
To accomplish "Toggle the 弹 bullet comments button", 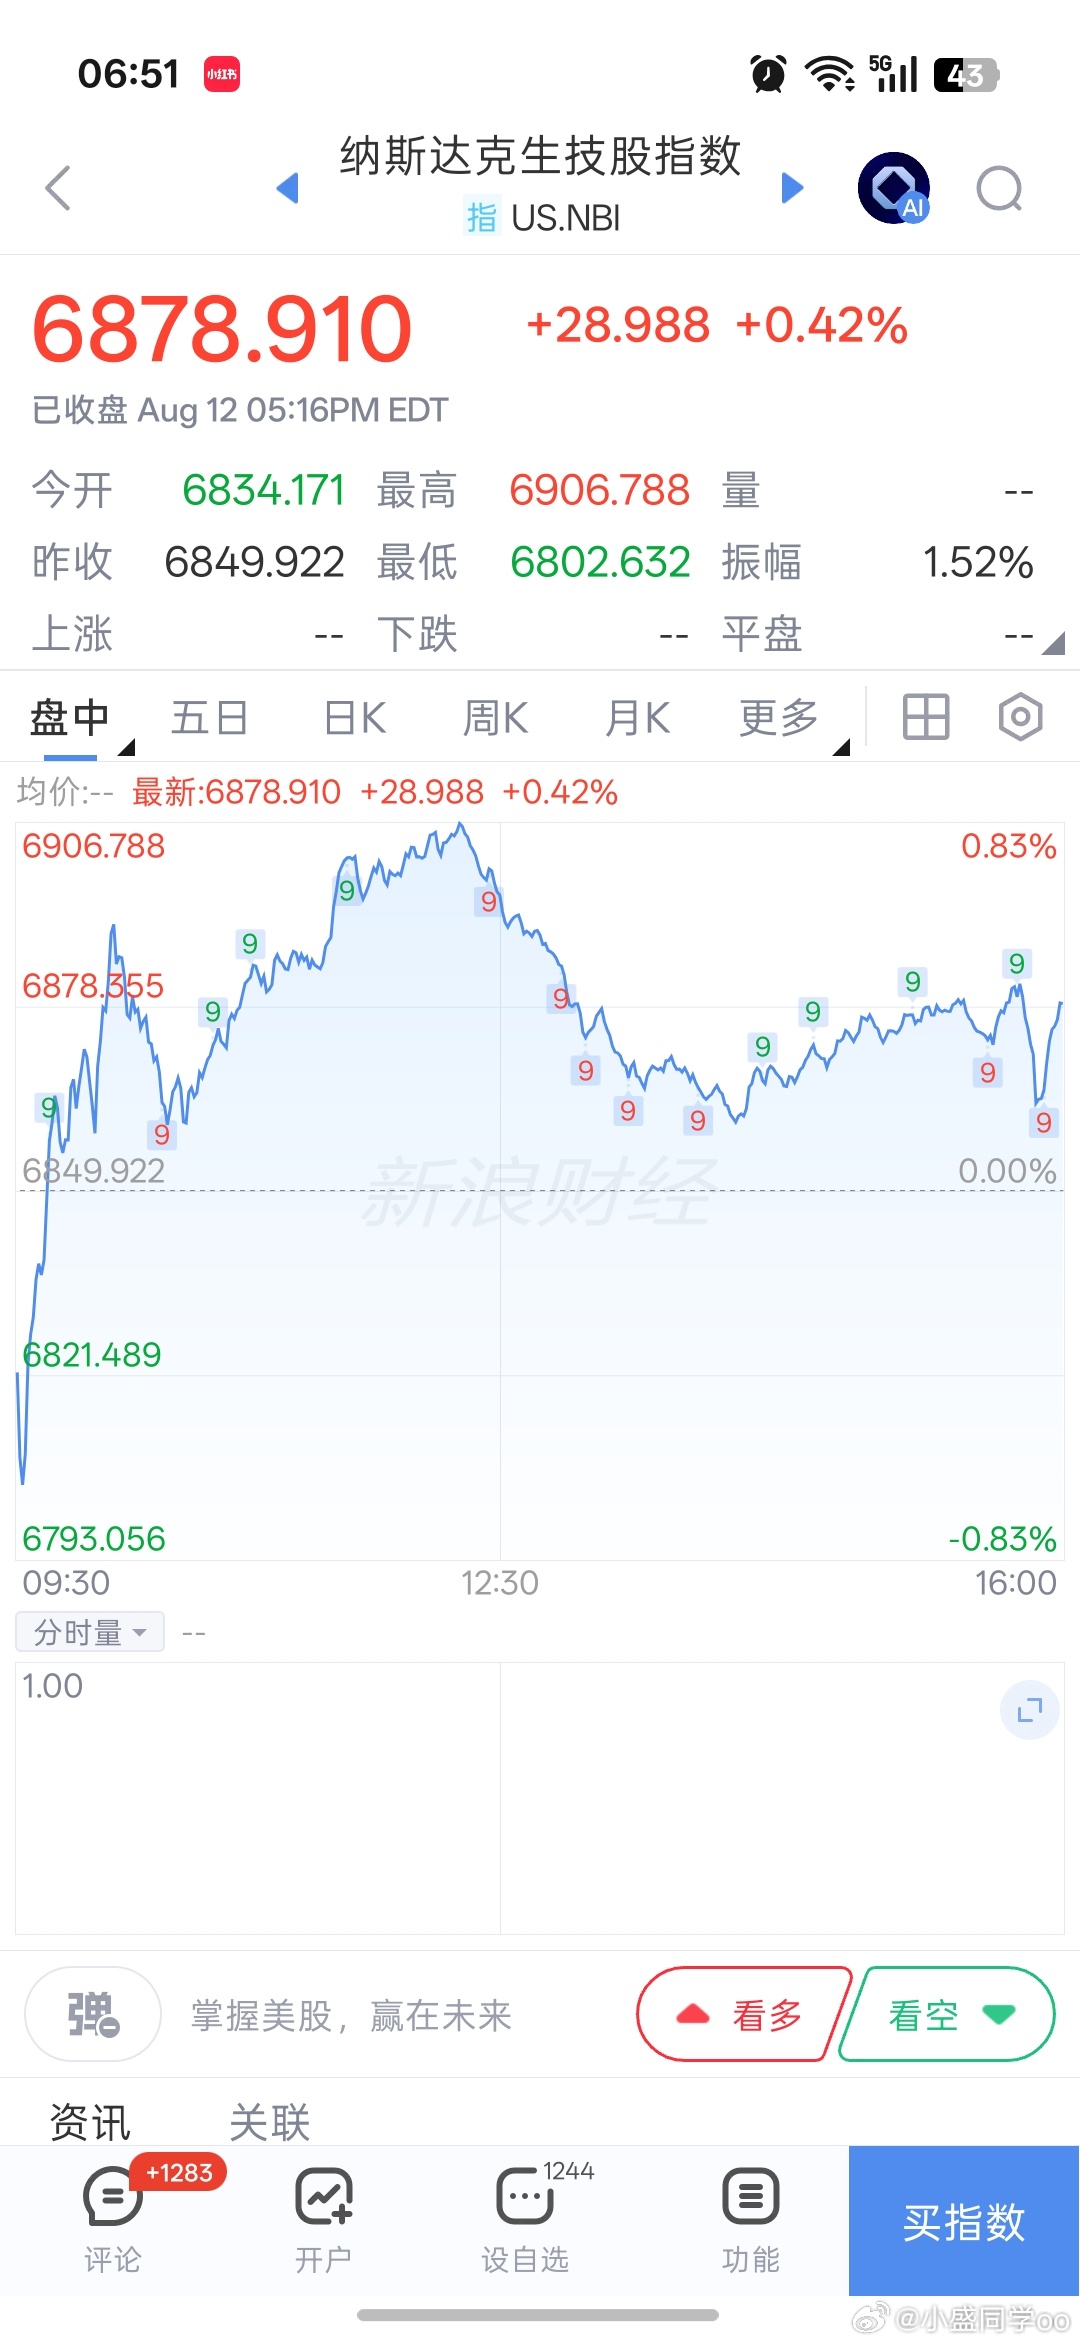I will click(93, 2014).
